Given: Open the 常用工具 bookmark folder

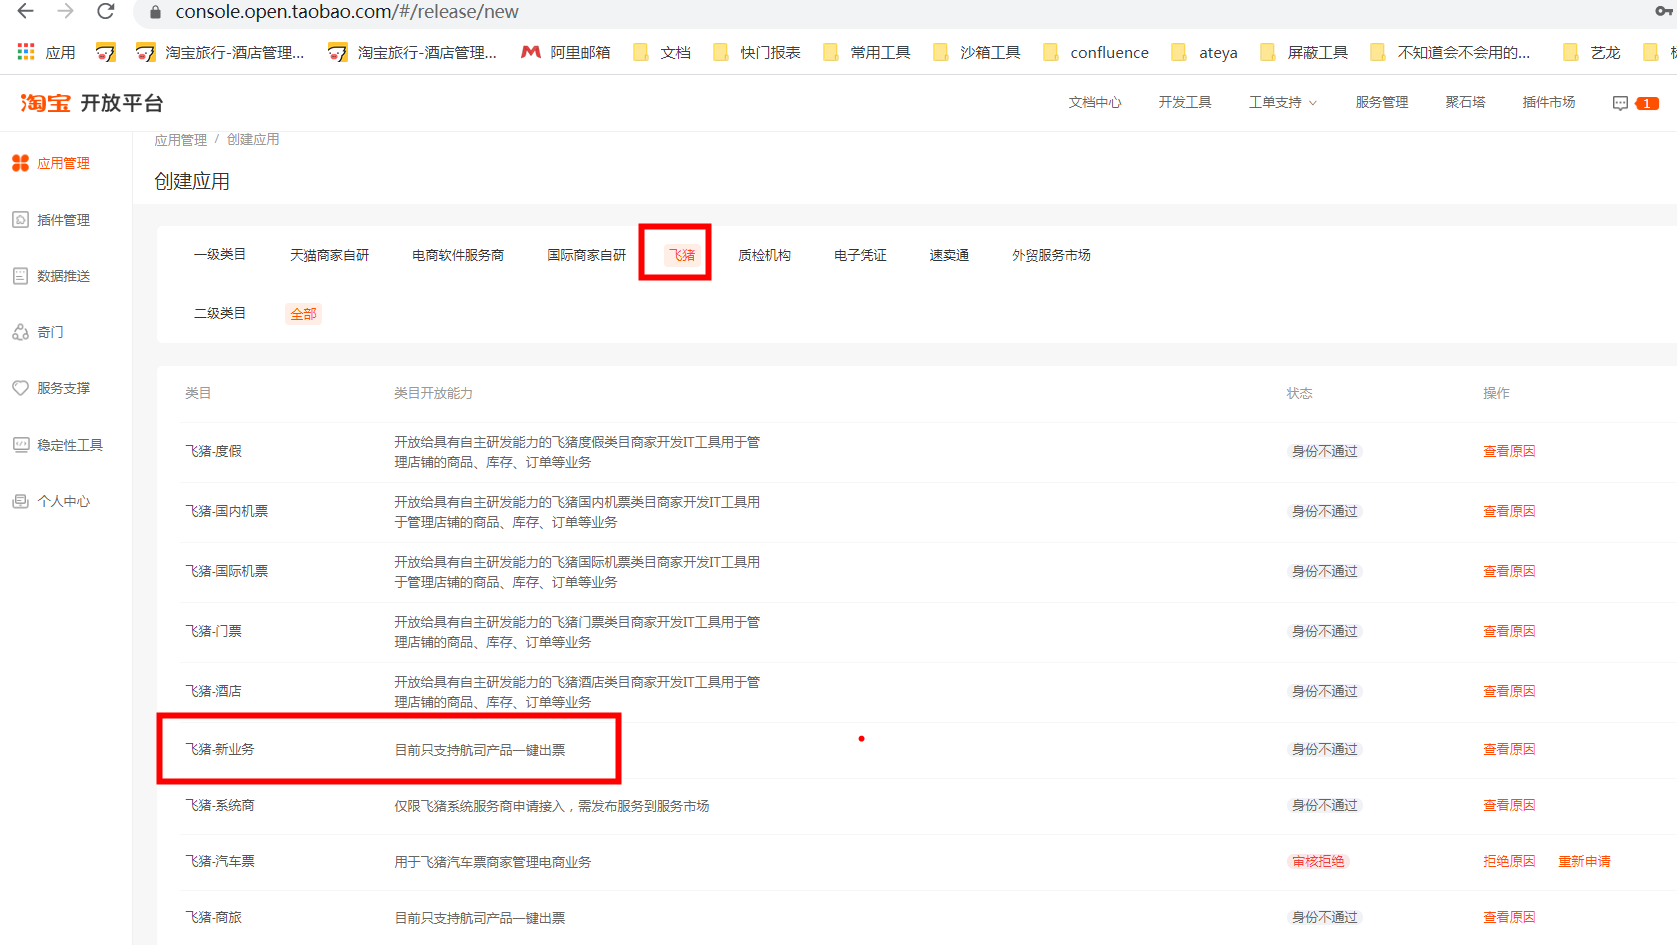Looking at the screenshot, I should coord(867,52).
